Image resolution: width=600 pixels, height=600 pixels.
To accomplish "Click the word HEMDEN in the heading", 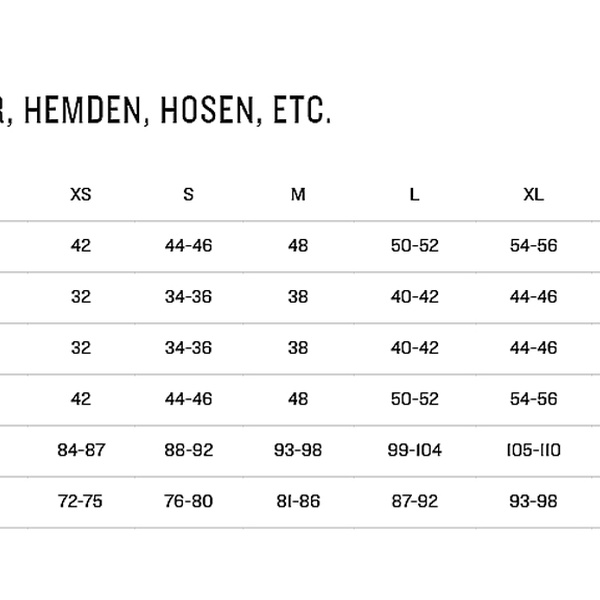I will point(81,111).
